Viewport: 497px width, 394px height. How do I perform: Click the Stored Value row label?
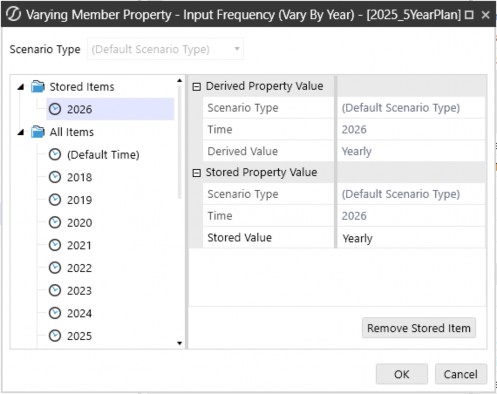[x=239, y=238]
